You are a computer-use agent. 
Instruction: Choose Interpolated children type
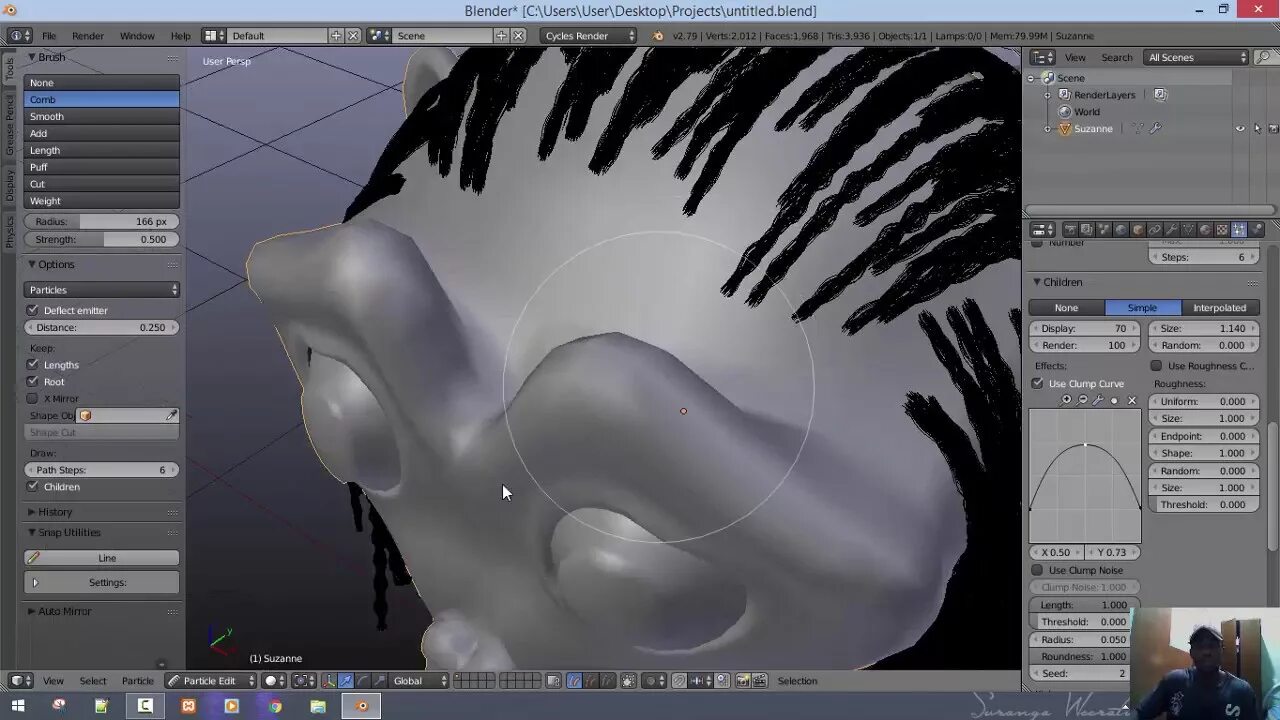click(x=1220, y=308)
